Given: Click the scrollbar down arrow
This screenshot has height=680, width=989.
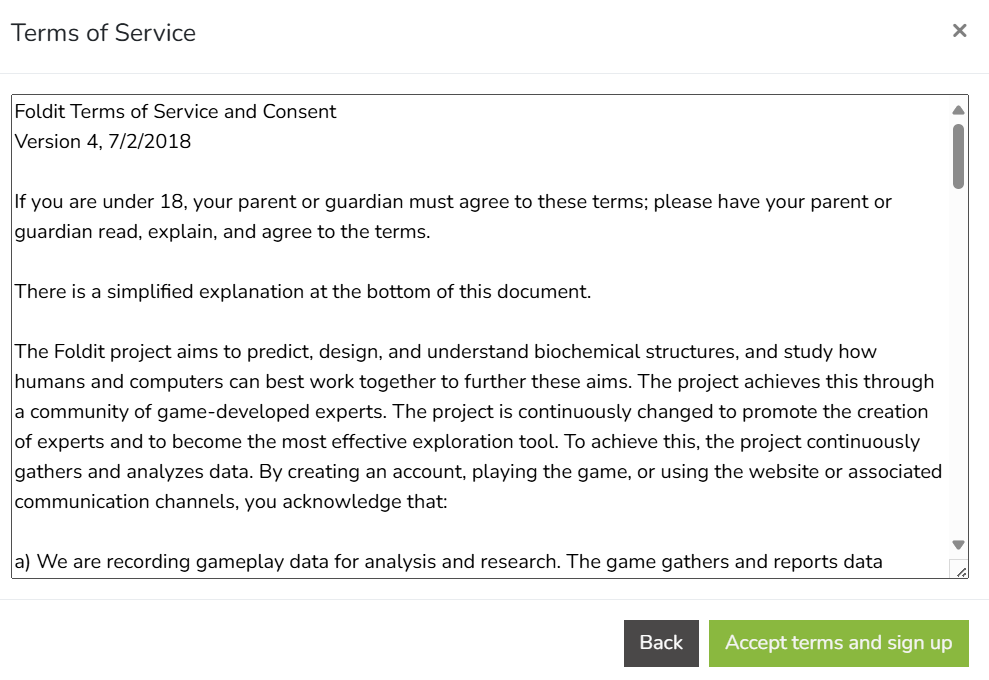Looking at the screenshot, I should point(958,545).
